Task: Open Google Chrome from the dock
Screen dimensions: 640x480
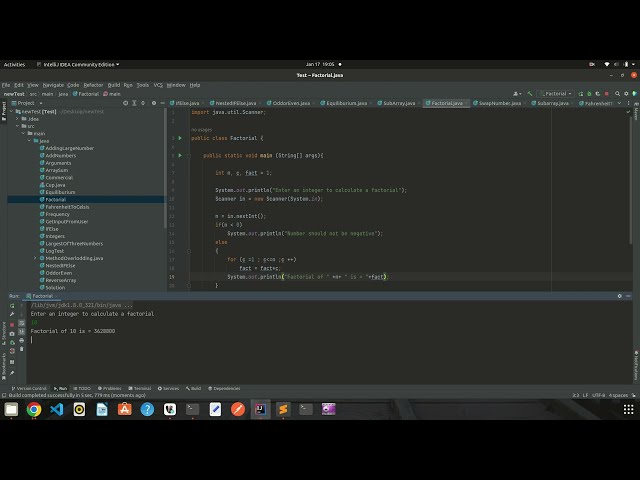Action: point(34,409)
